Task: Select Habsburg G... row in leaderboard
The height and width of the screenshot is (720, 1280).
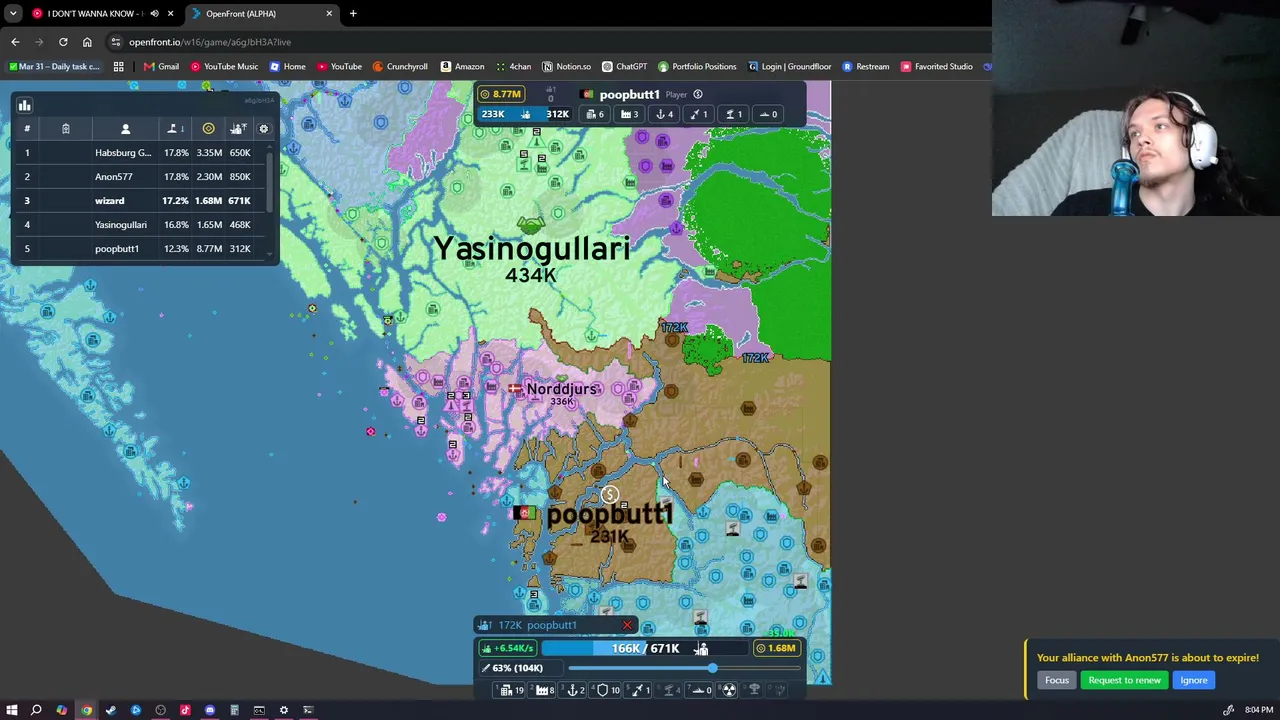Action: click(139, 152)
